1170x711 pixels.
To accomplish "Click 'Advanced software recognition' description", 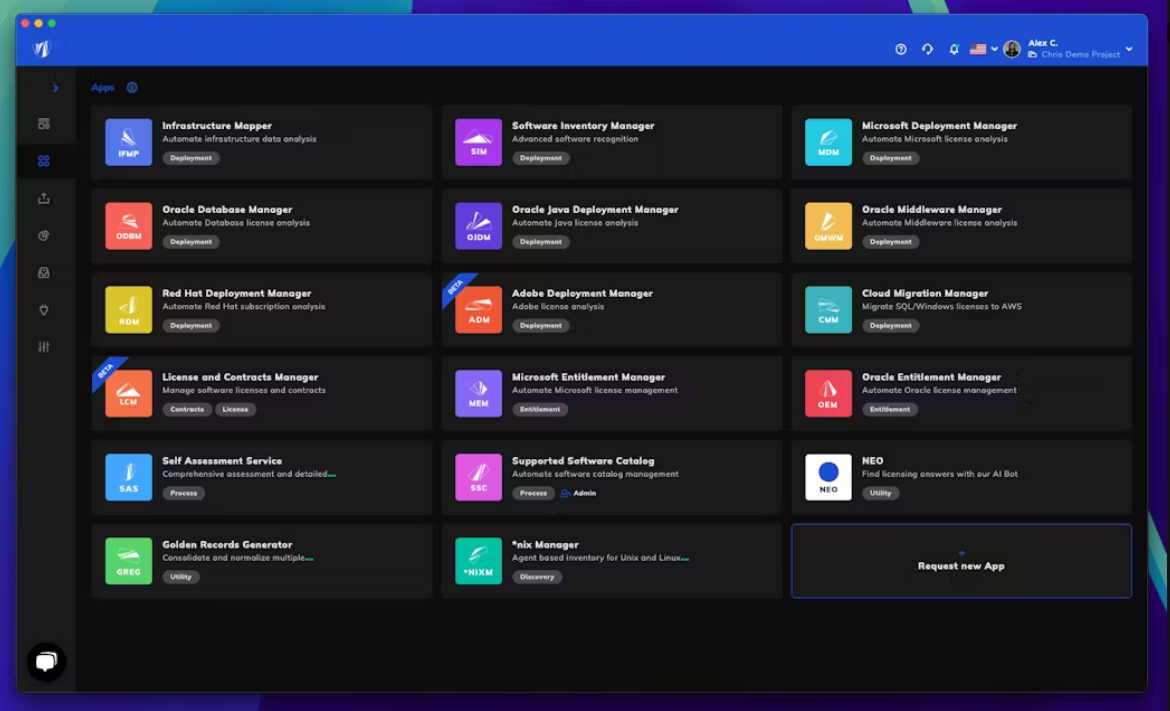I will (575, 139).
